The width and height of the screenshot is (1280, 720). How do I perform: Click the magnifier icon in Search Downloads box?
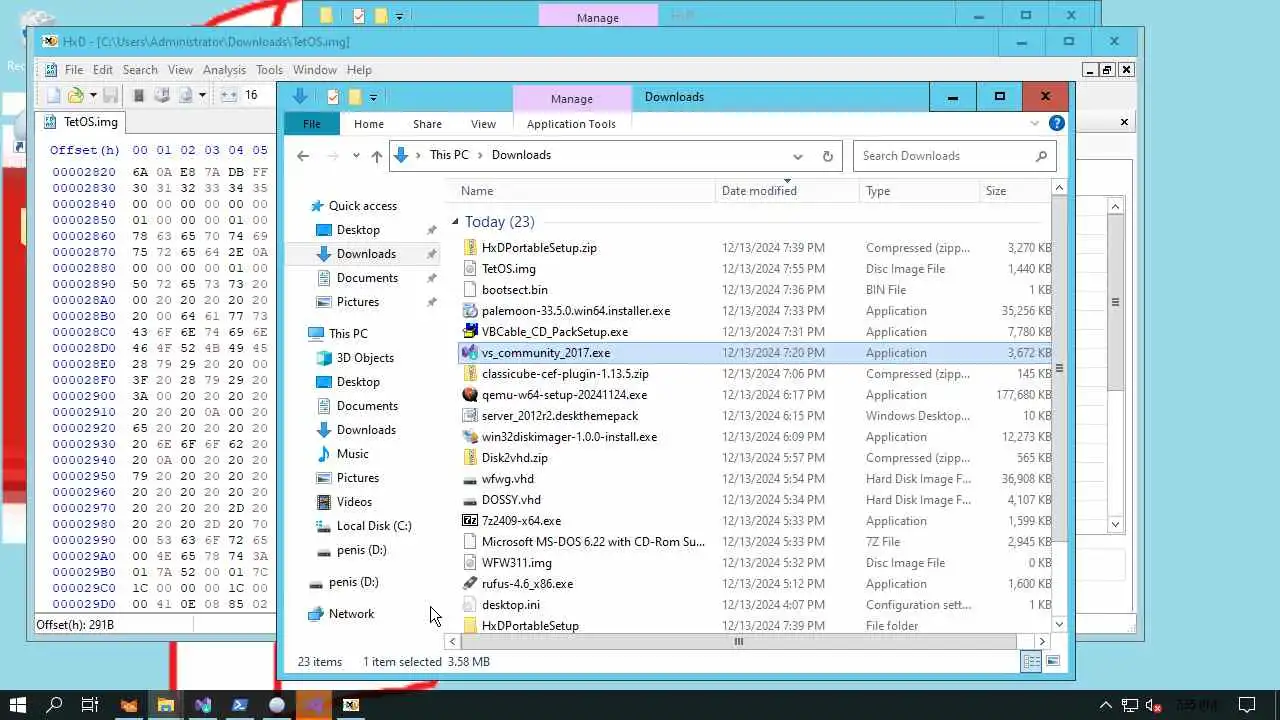(1041, 156)
